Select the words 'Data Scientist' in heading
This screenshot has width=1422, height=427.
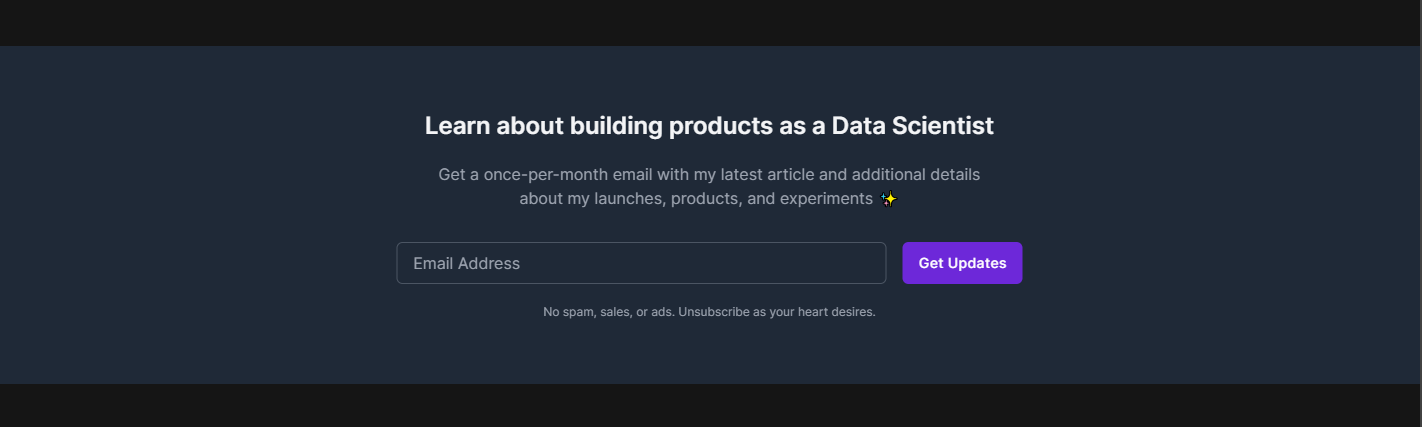912,126
